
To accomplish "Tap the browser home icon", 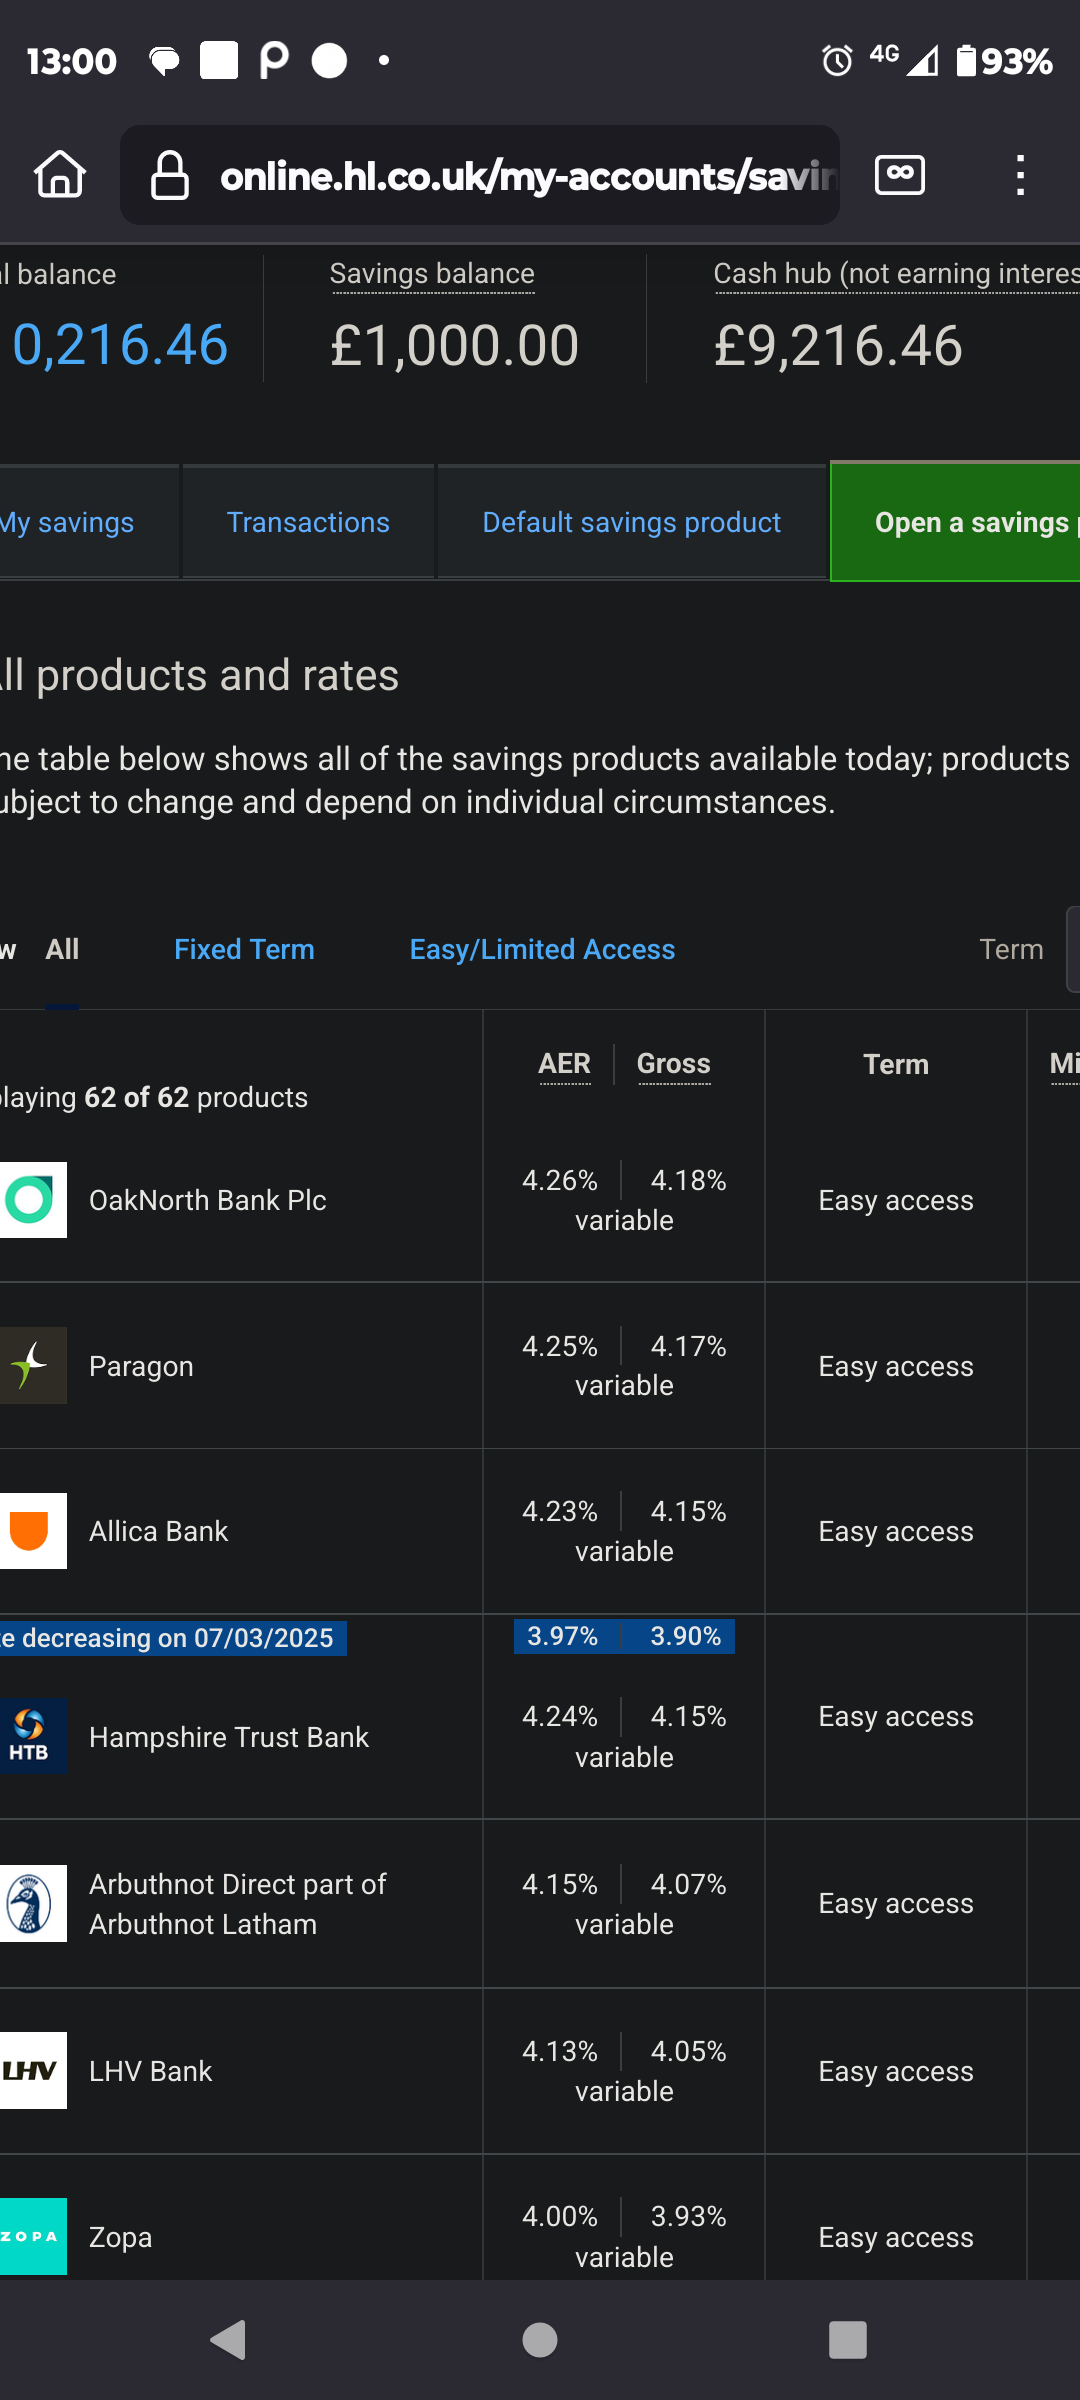I will [x=60, y=175].
